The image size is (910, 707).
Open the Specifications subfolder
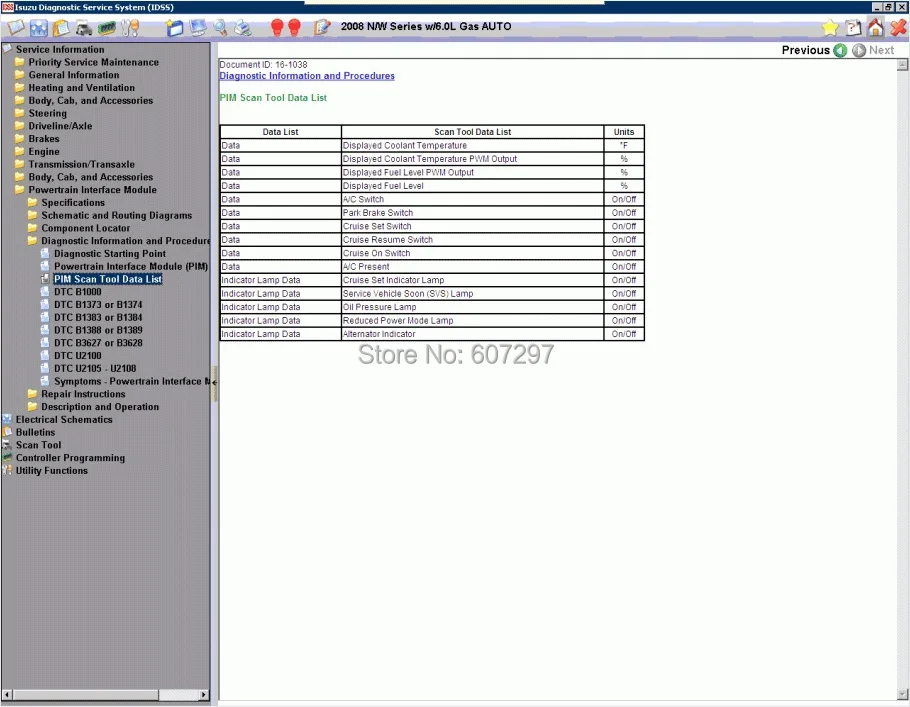point(73,203)
